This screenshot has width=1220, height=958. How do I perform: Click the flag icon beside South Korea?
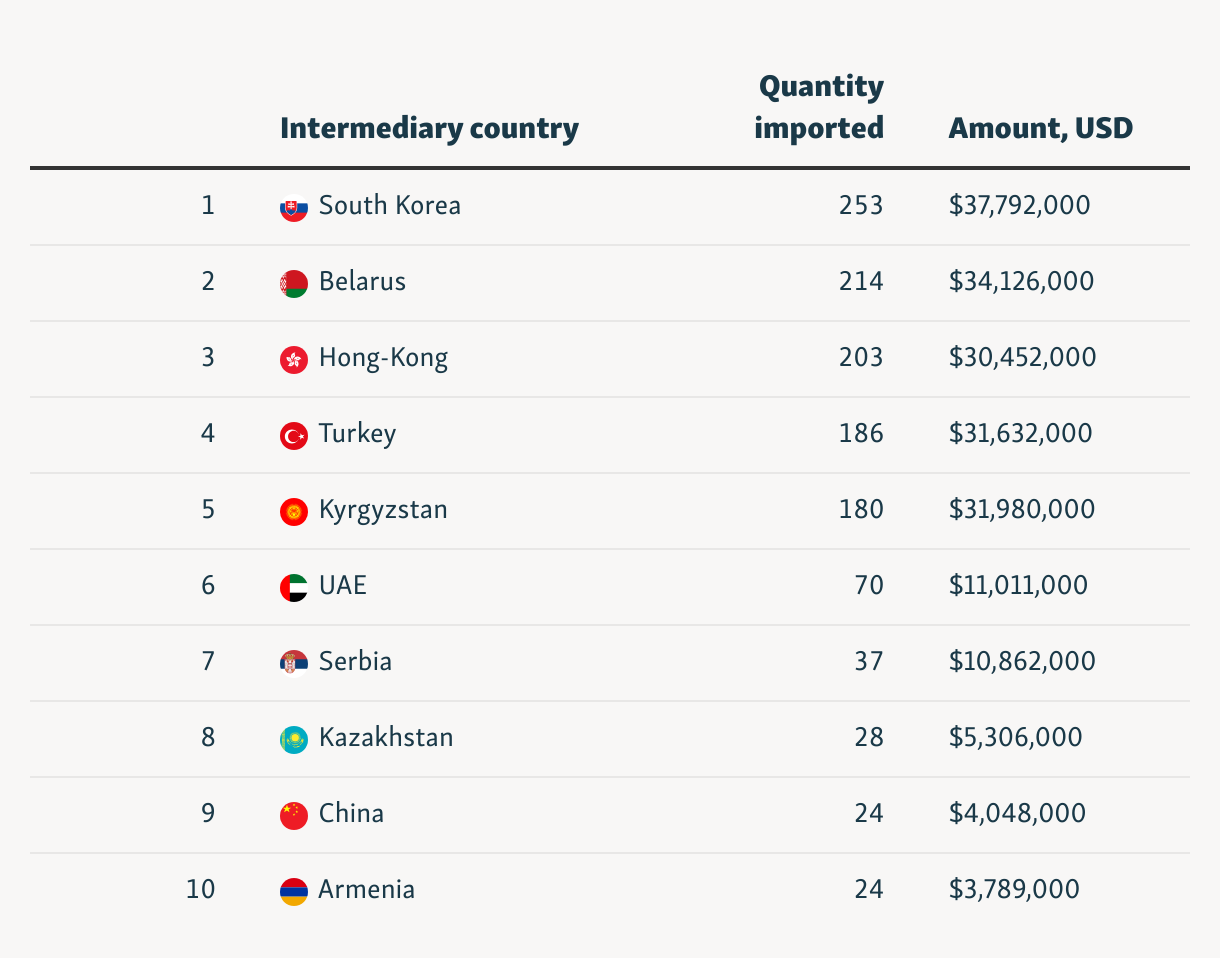point(293,208)
